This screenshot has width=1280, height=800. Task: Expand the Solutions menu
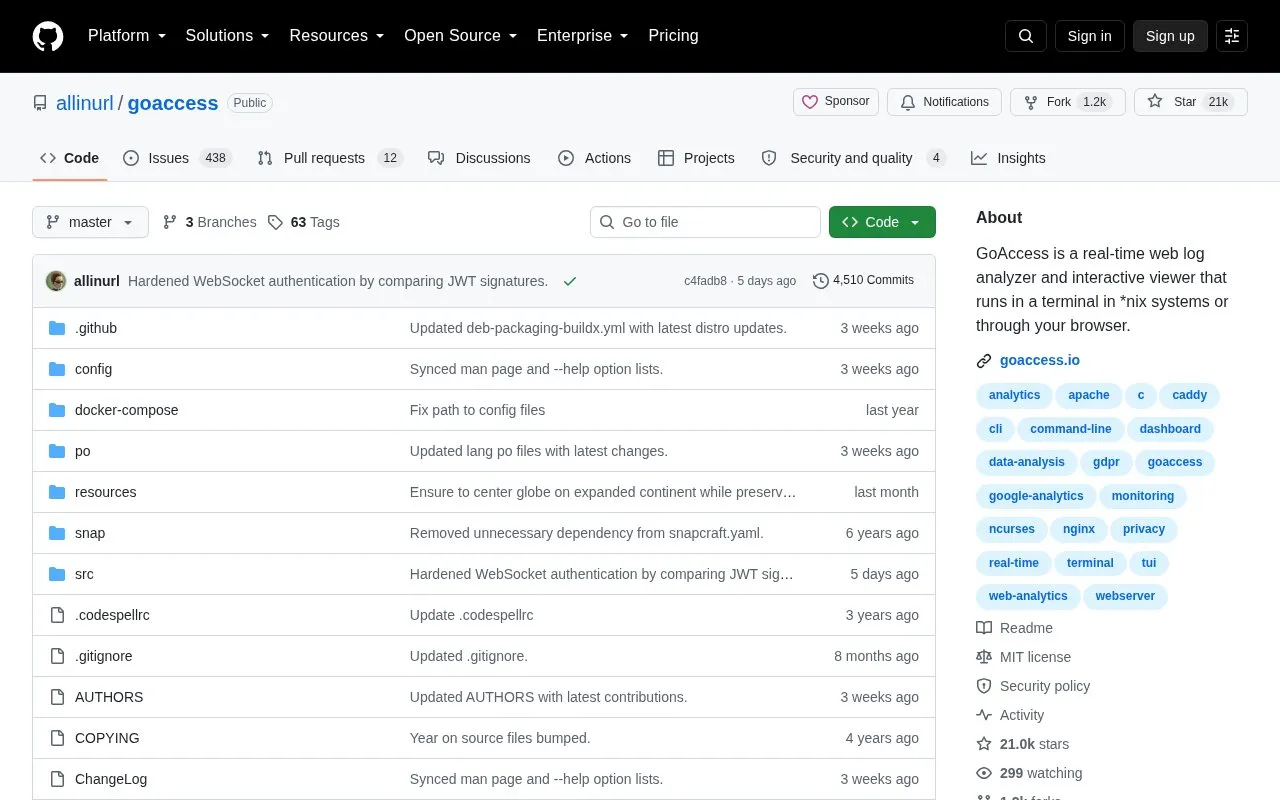(x=227, y=36)
